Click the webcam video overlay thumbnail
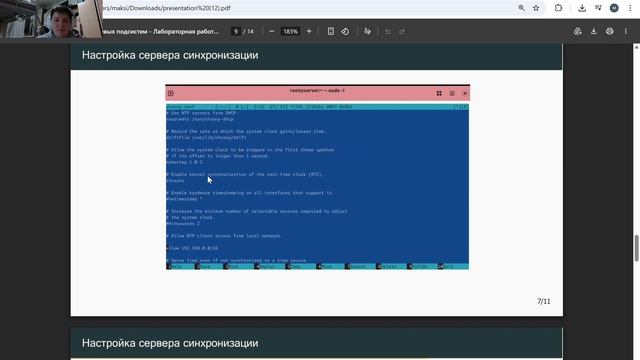This screenshot has height=360, width=640. tap(51, 19)
